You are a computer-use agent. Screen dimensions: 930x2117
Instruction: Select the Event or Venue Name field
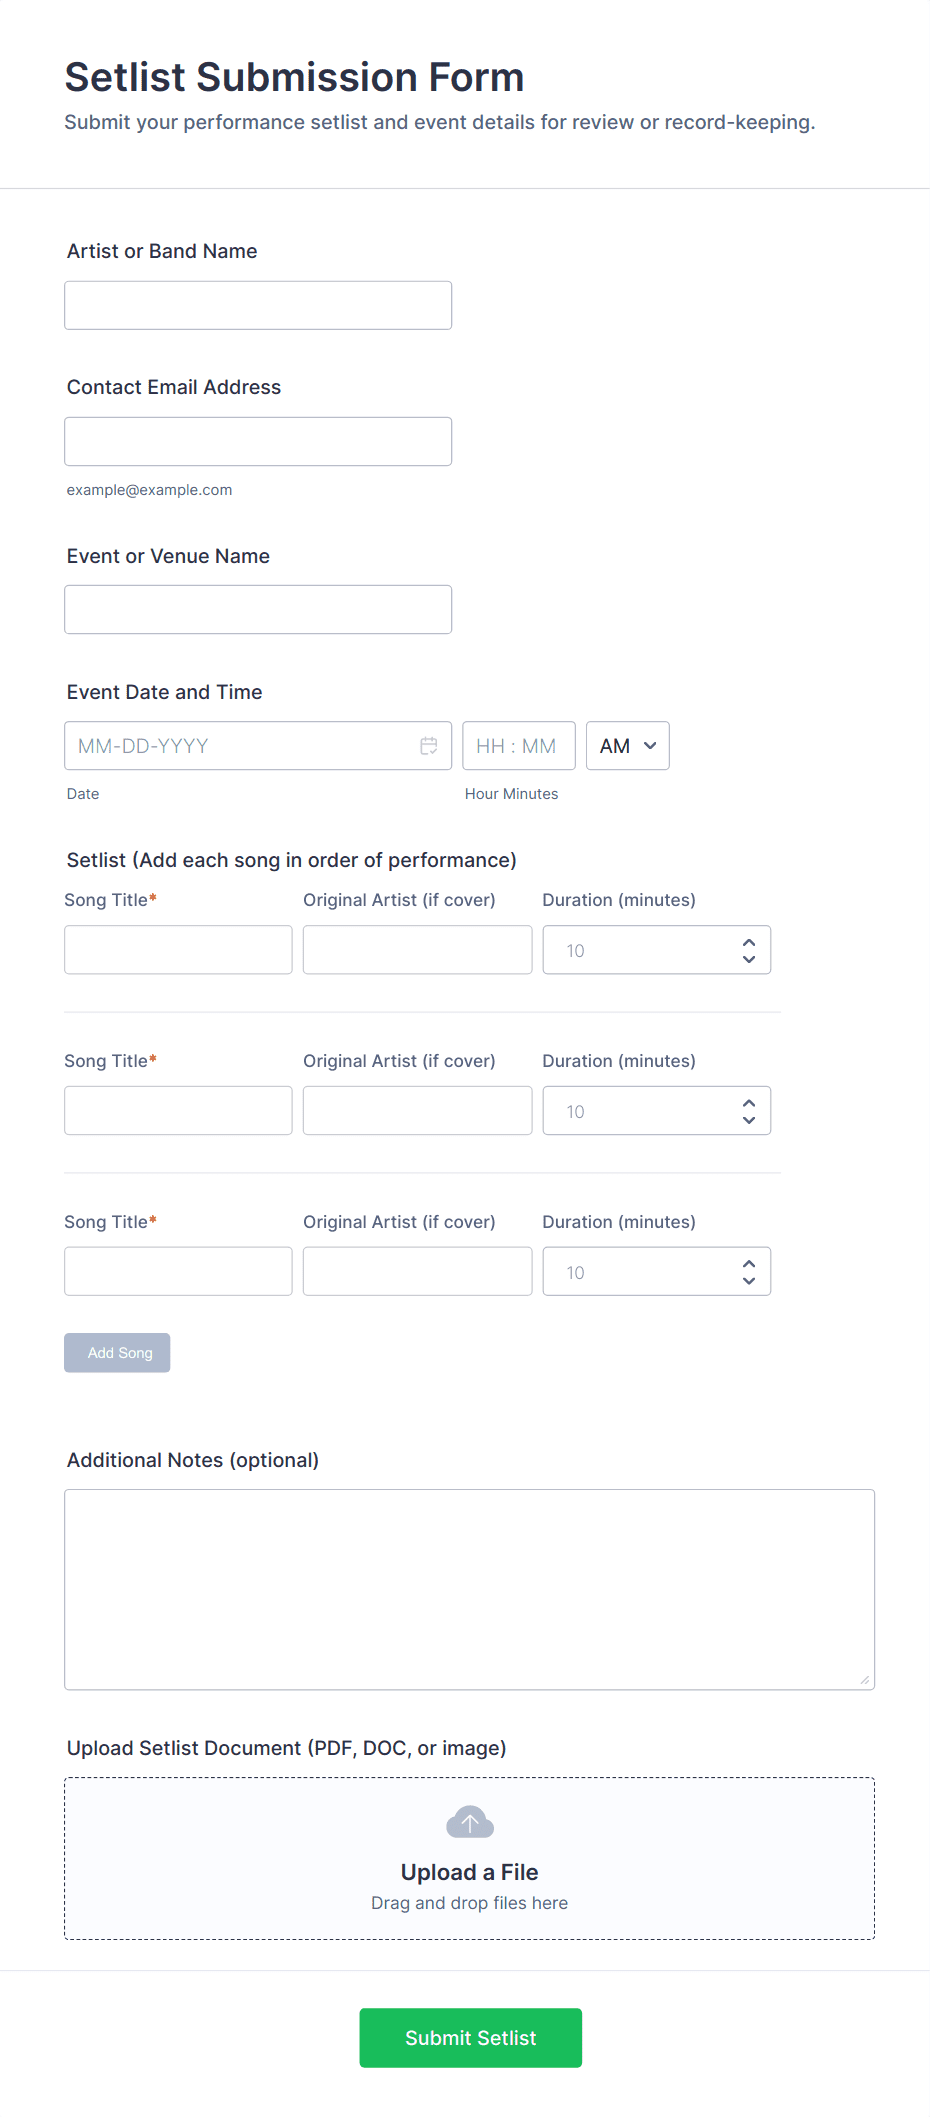click(258, 609)
